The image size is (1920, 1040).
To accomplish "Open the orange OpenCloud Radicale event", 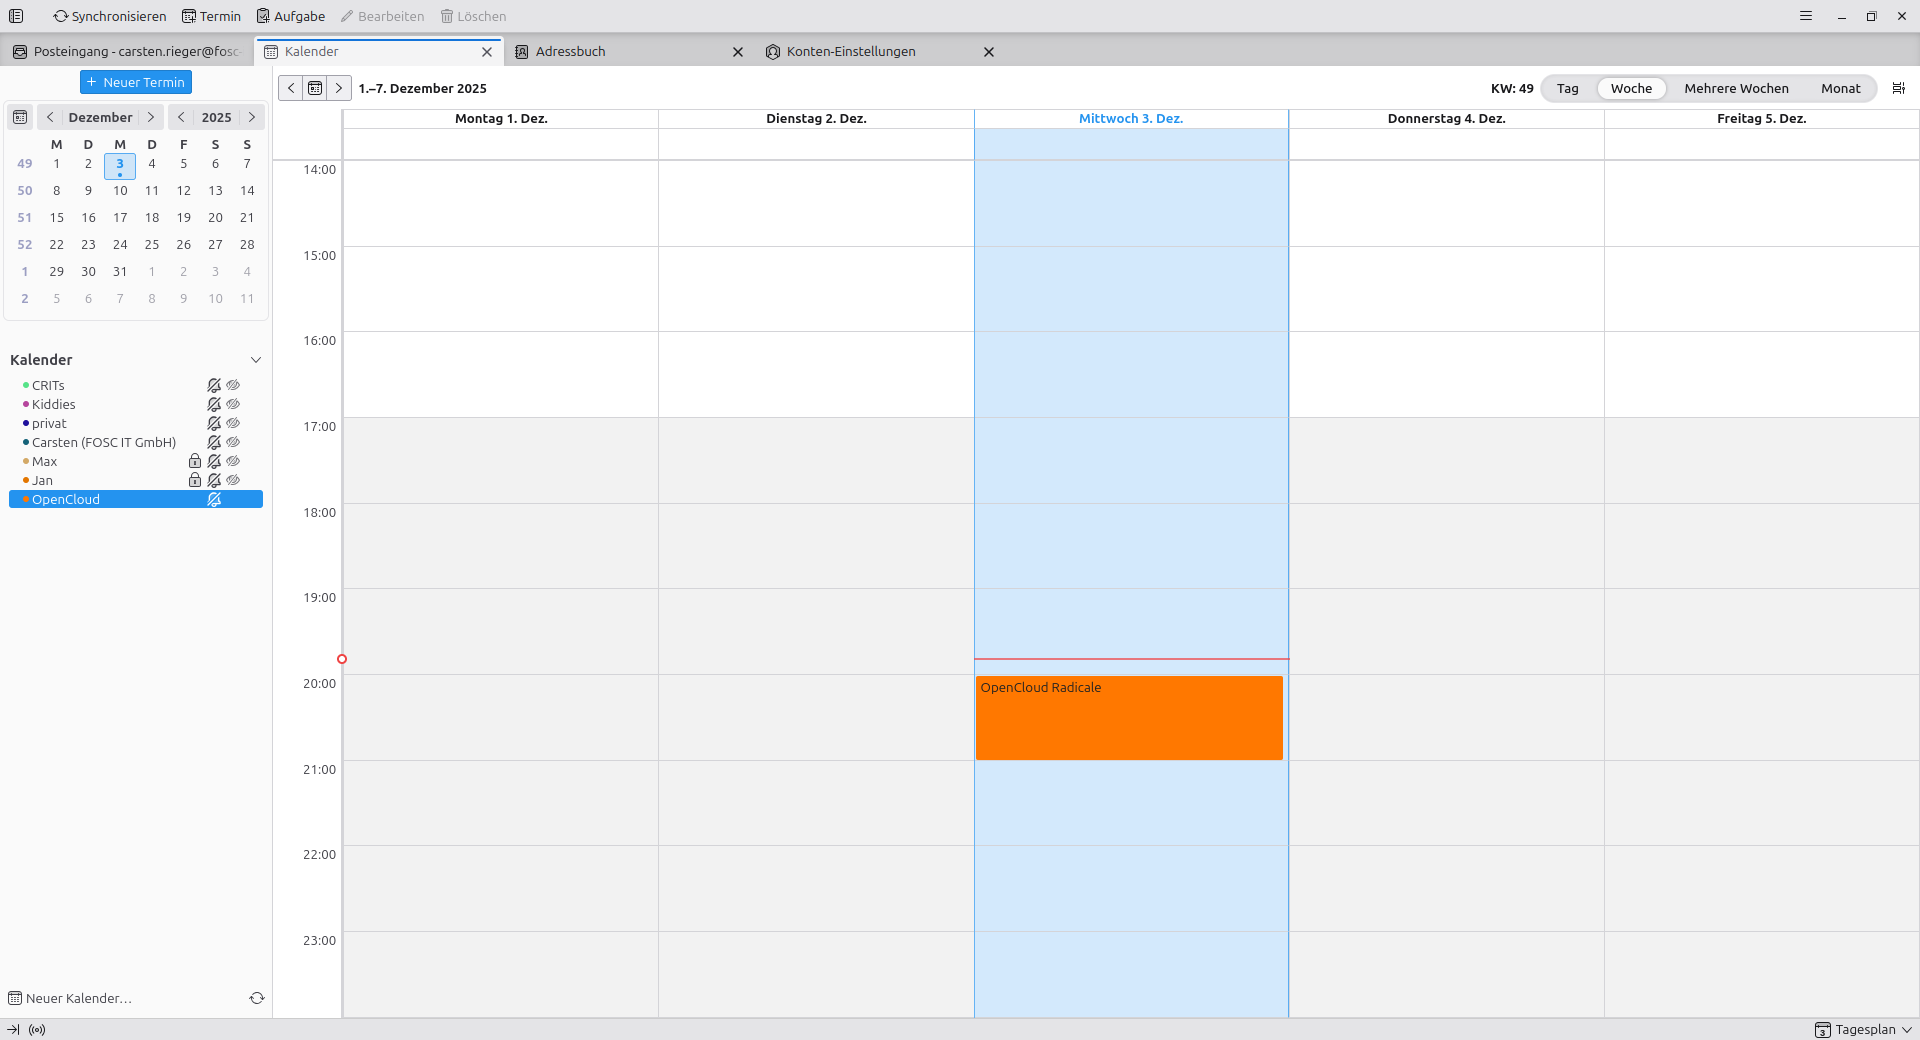I will tap(1129, 718).
